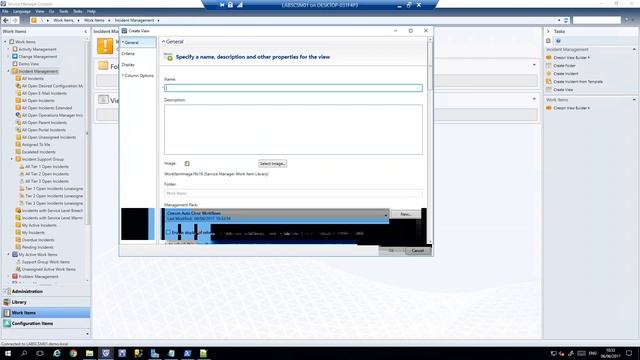Click the clipboard icon in Tasks pane
The height and width of the screenshot is (360, 640).
pos(548,41)
